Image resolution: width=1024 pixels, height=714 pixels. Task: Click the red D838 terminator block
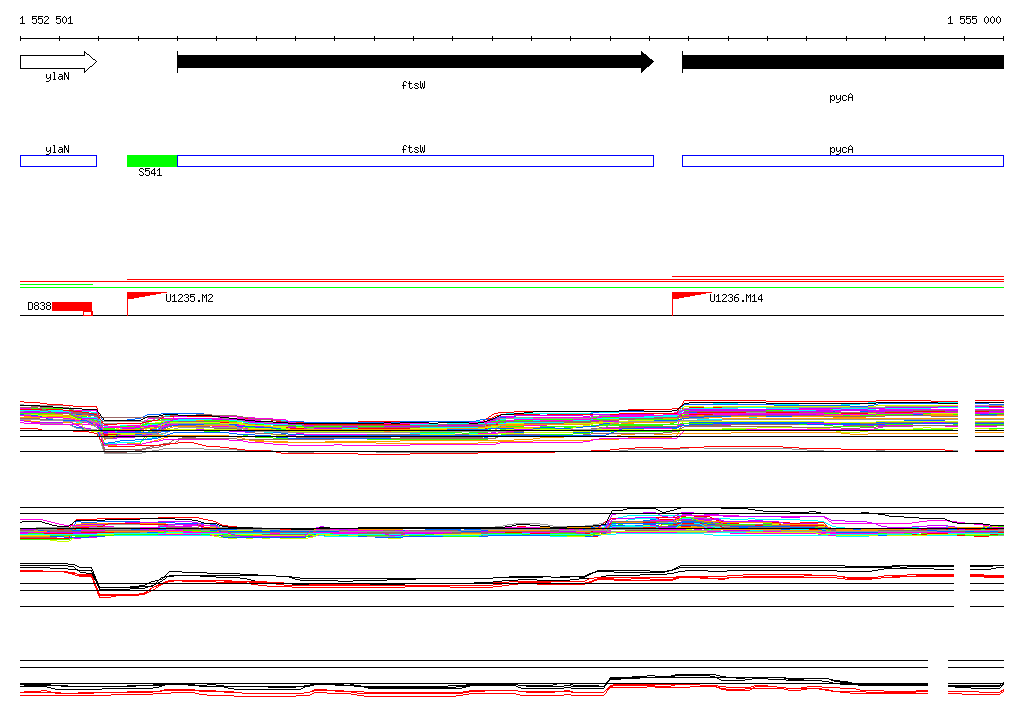[x=72, y=308]
